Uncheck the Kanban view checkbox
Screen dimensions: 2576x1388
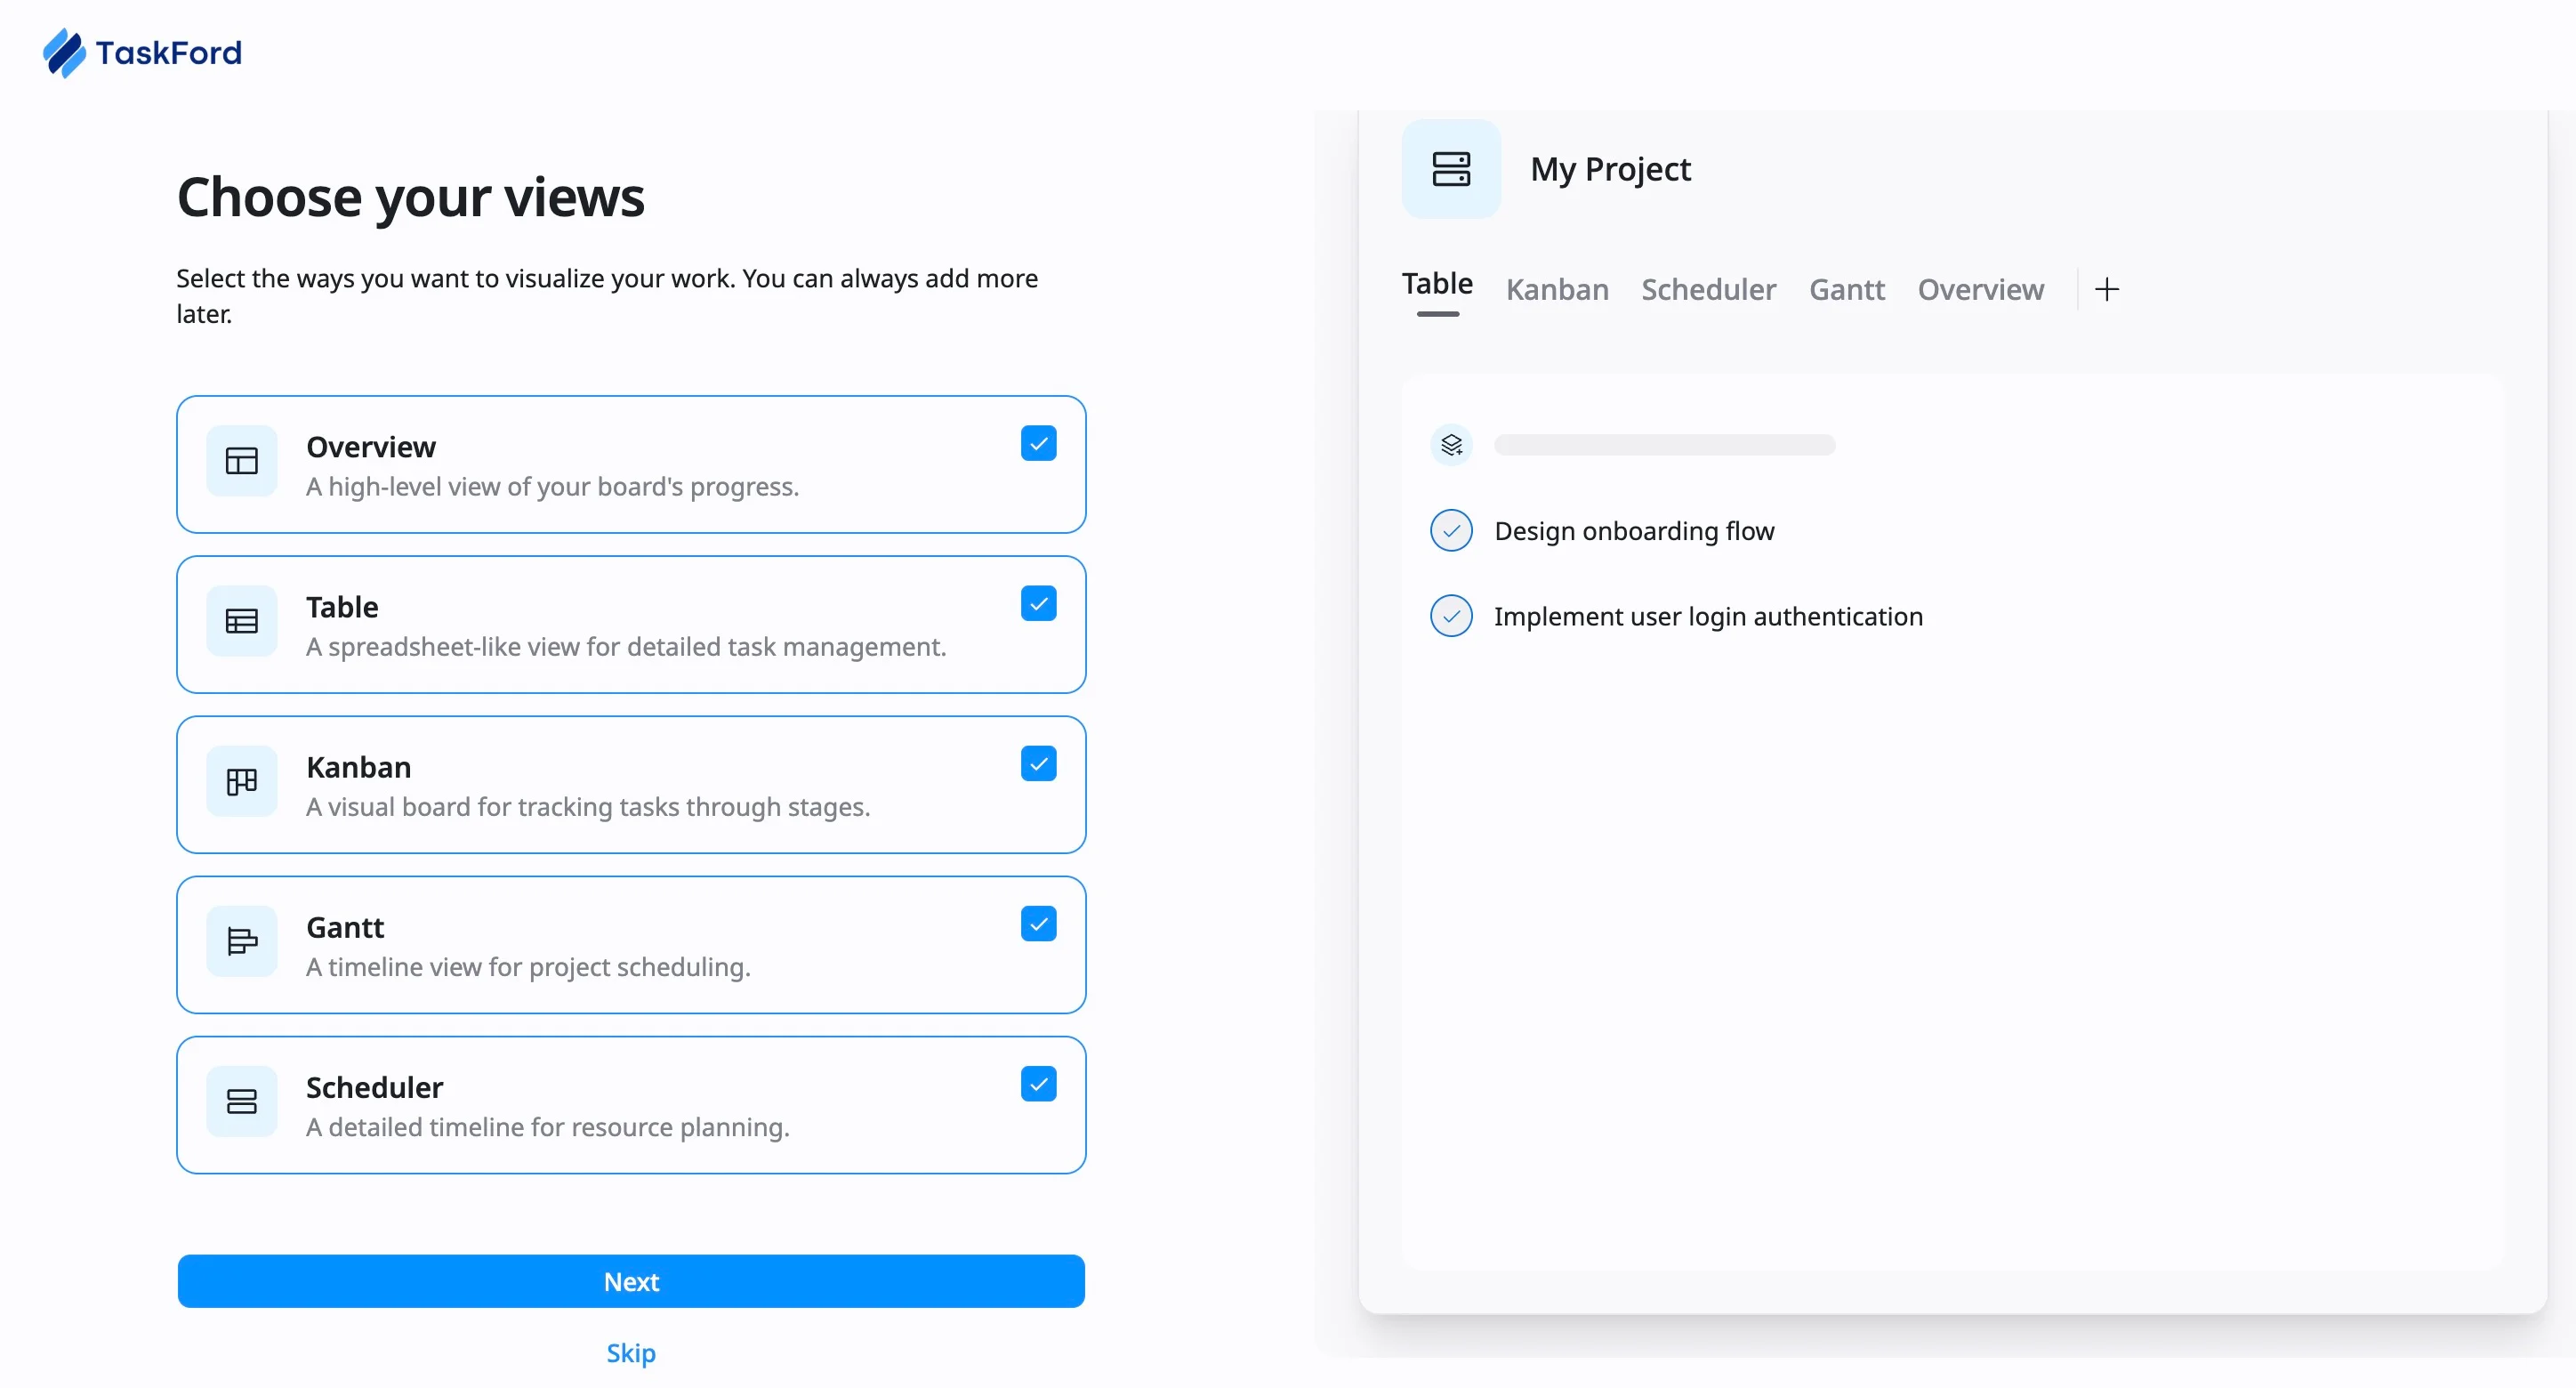1039,764
